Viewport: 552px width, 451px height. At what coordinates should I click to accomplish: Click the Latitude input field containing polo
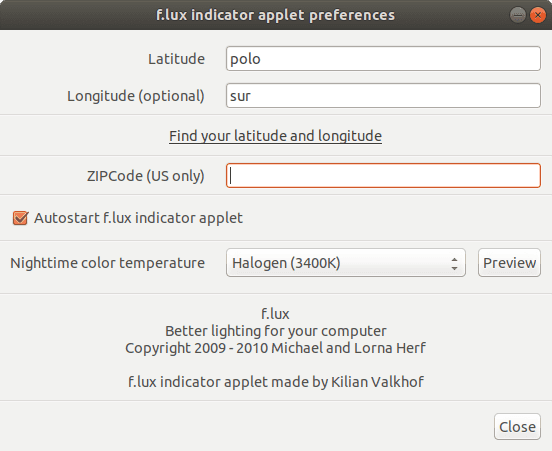pos(383,59)
